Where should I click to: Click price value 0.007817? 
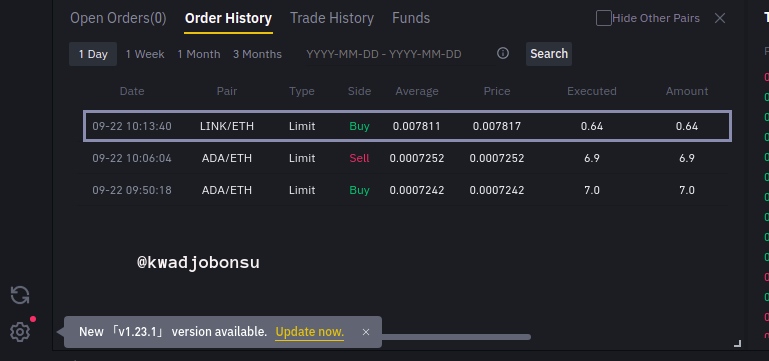click(x=497, y=126)
